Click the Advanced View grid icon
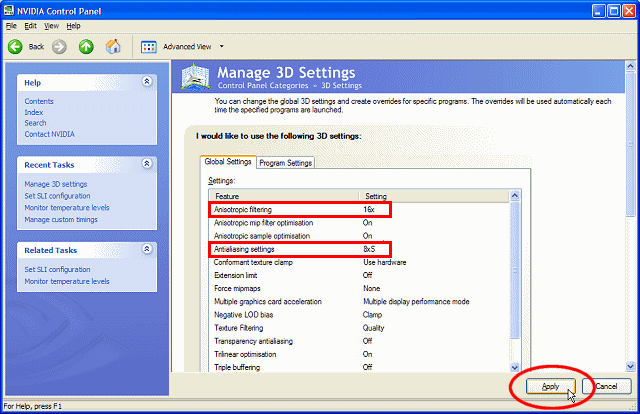640x414 pixels. coord(149,47)
